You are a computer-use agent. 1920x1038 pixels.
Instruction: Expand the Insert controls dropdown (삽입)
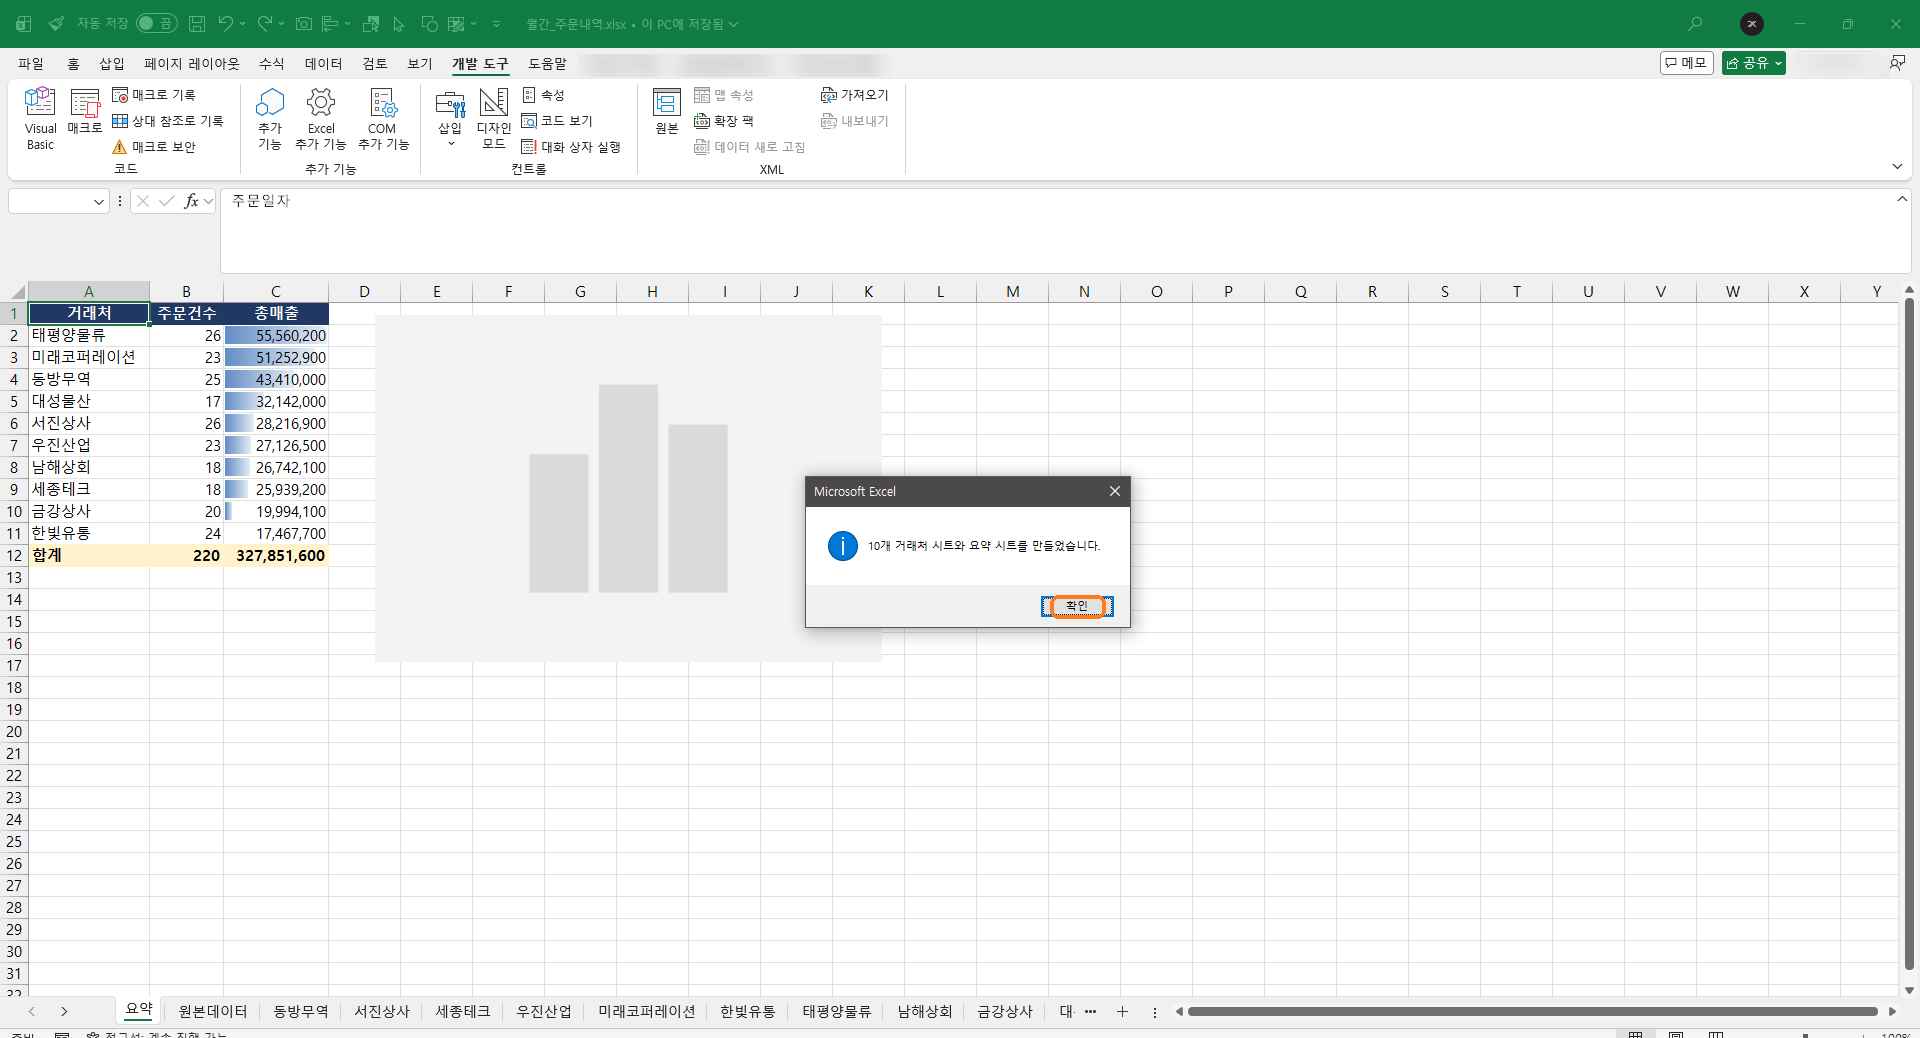click(x=450, y=118)
